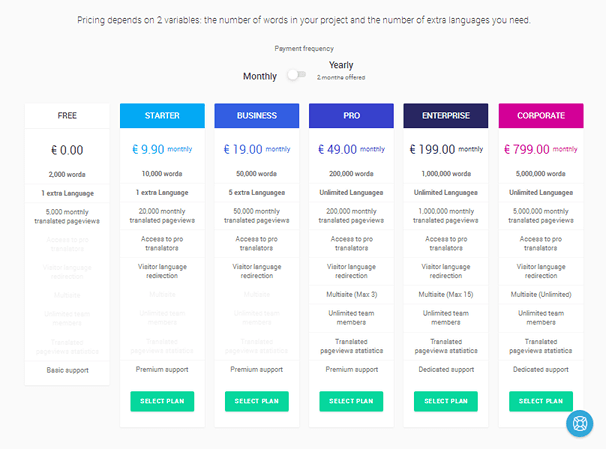Viewport: 606px width, 449px height.
Task: Open the lifebuoy help chat icon
Action: [x=579, y=423]
